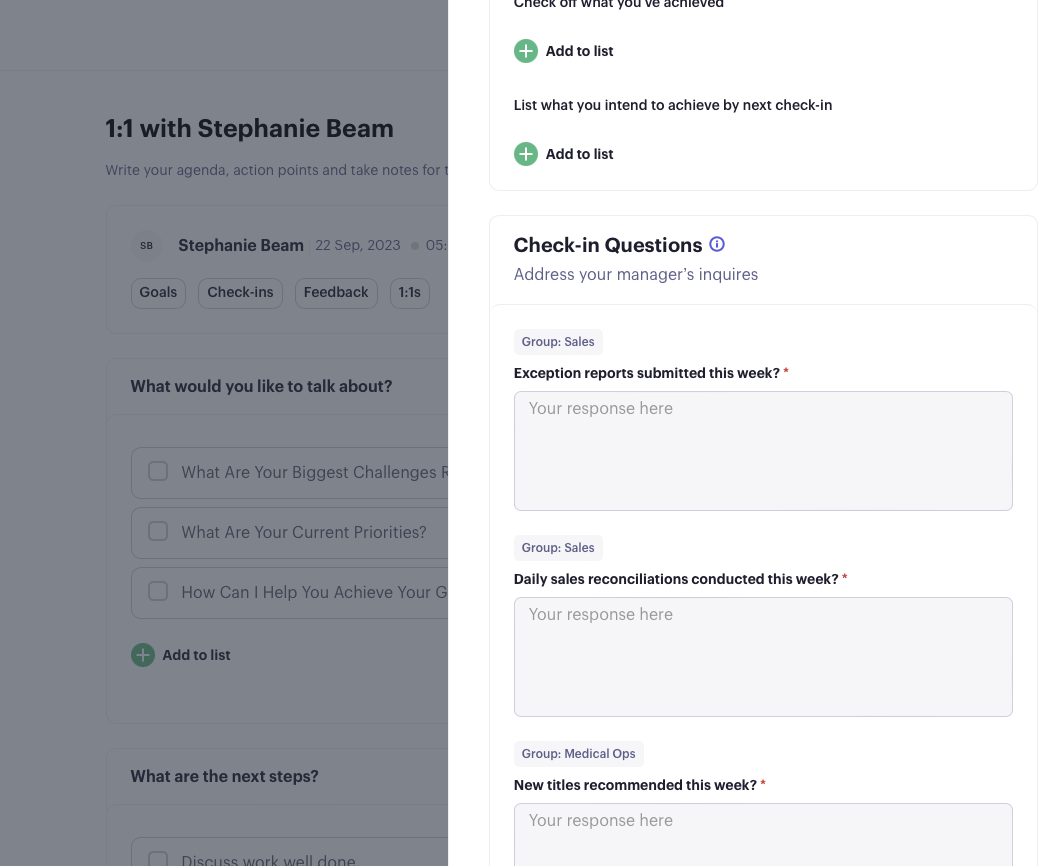Click the 'Check-in Questions' heading
The image size is (1062, 866).
(608, 245)
